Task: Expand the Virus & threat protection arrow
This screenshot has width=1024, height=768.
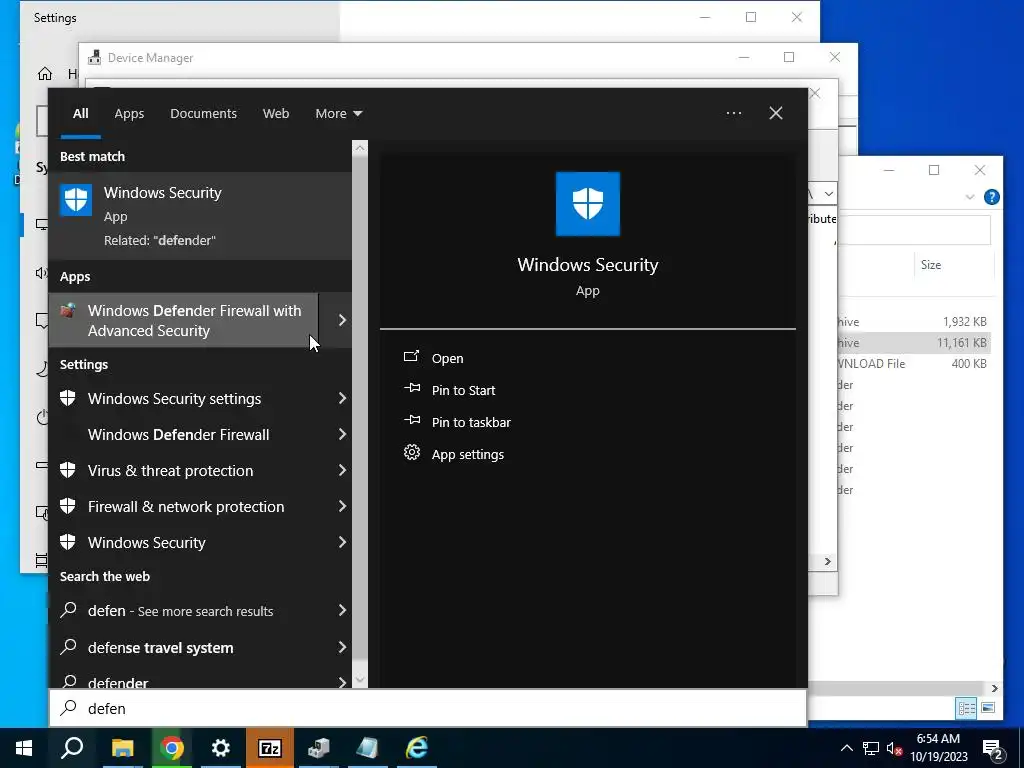Action: tap(342, 470)
